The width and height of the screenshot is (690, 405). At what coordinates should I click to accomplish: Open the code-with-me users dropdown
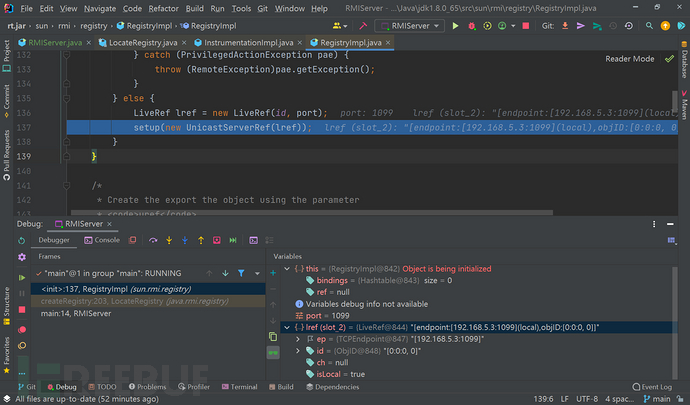tap(340, 26)
